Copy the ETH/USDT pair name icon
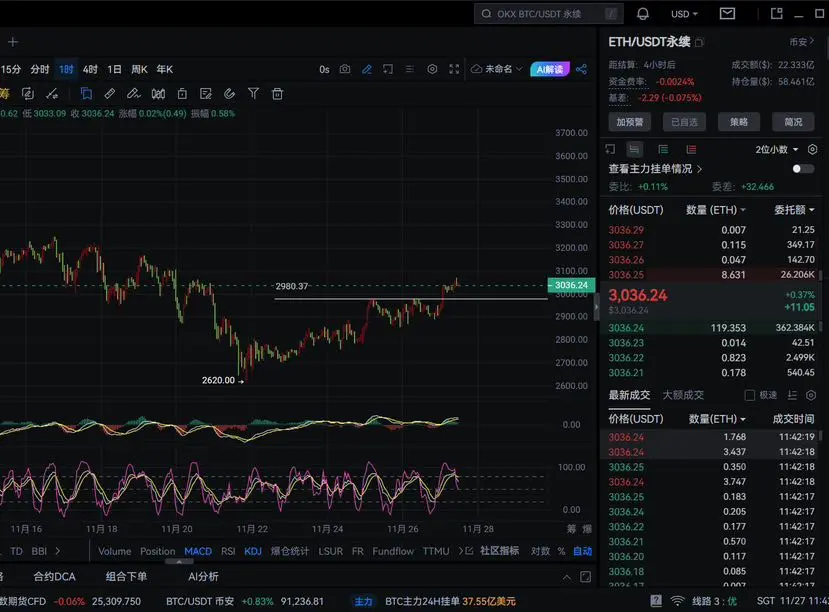Image resolution: width=829 pixels, height=612 pixels. click(x=699, y=42)
